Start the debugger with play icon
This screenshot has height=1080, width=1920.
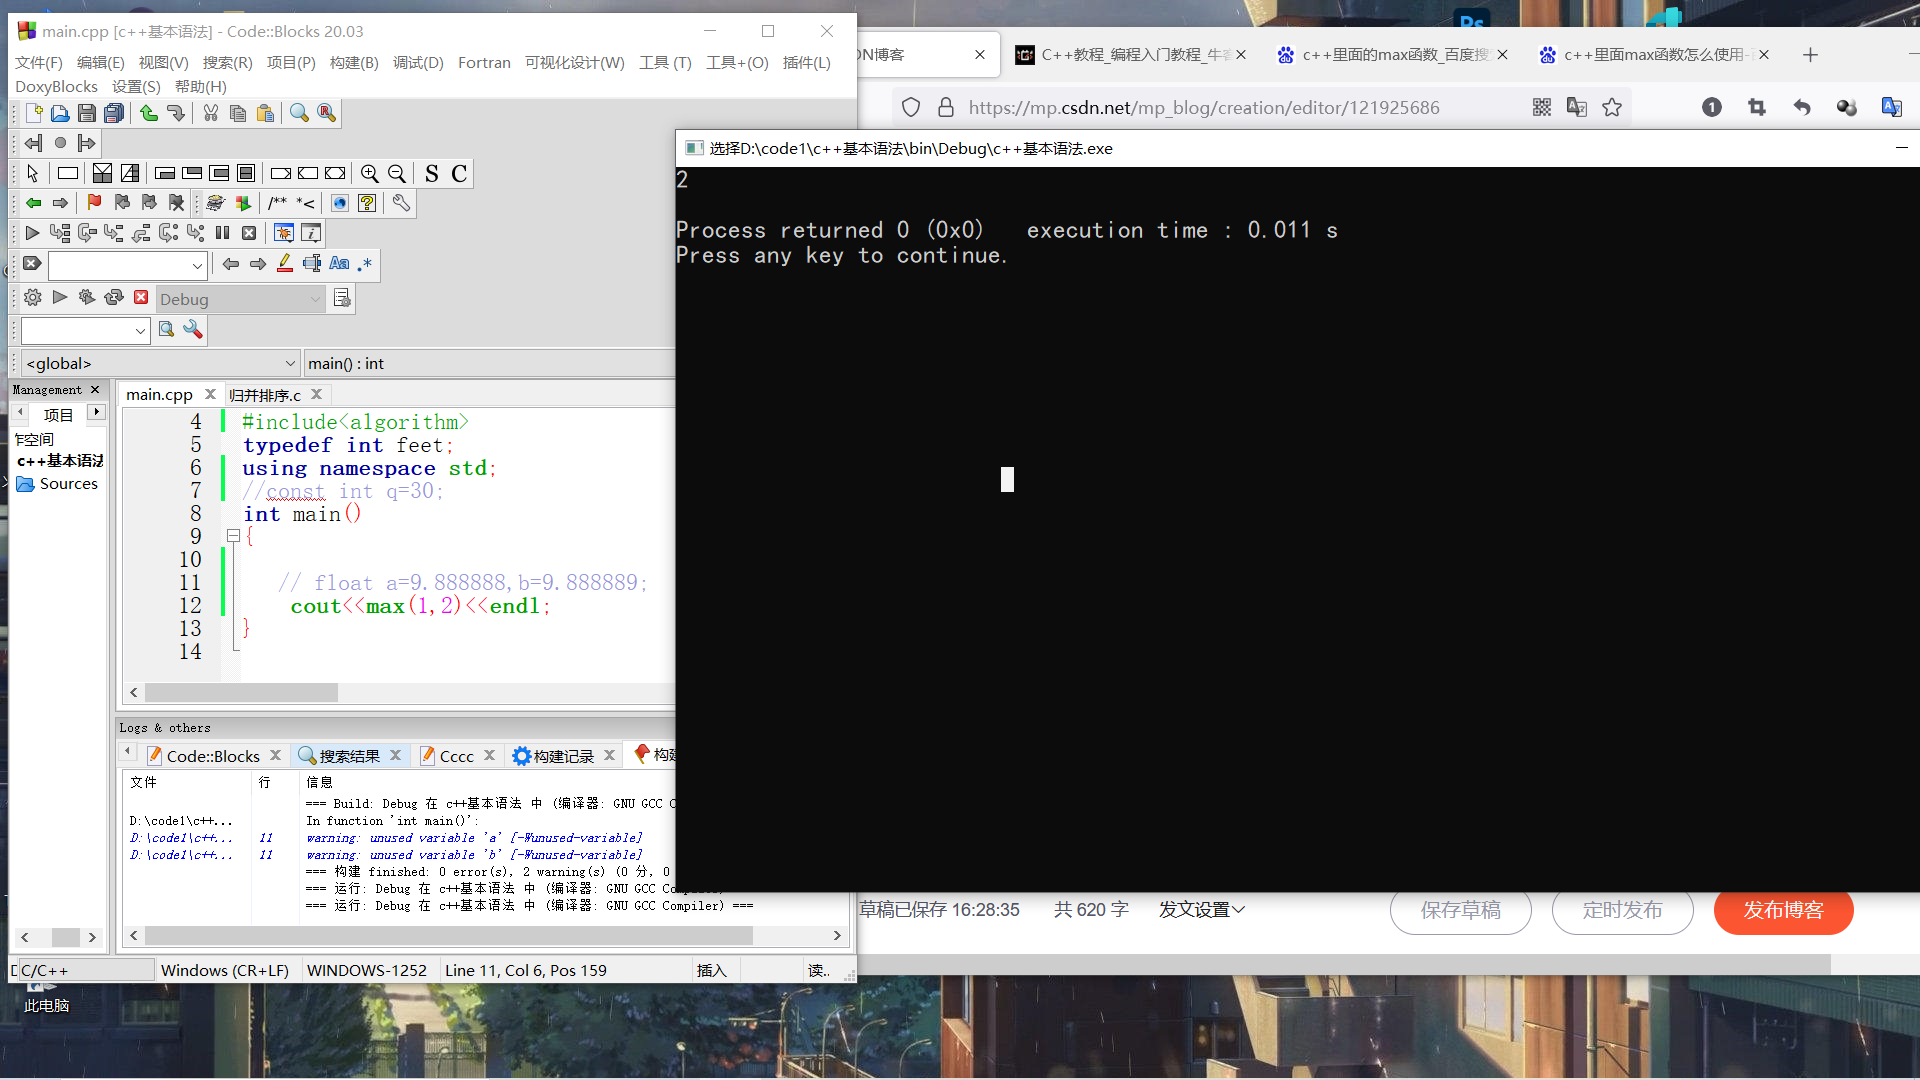coord(32,233)
